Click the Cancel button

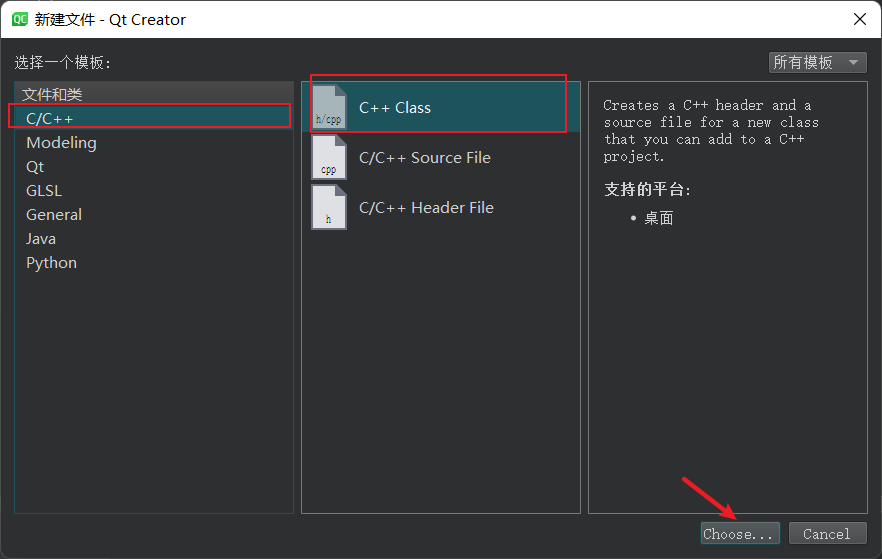pos(827,533)
